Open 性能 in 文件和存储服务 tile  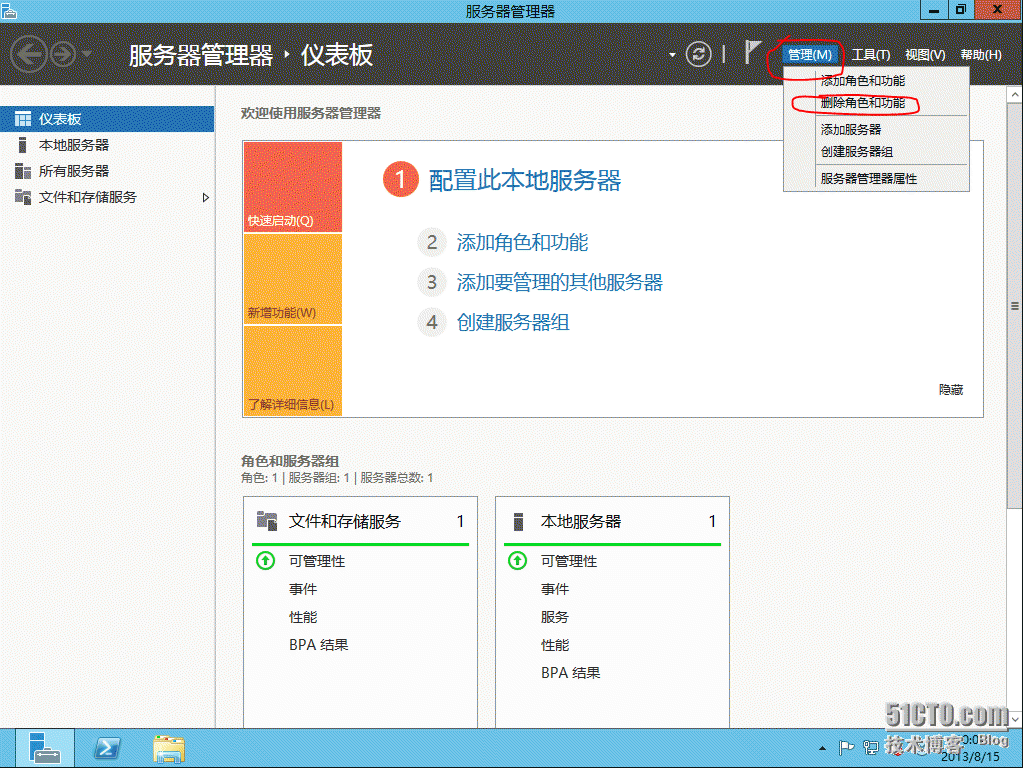pos(303,617)
